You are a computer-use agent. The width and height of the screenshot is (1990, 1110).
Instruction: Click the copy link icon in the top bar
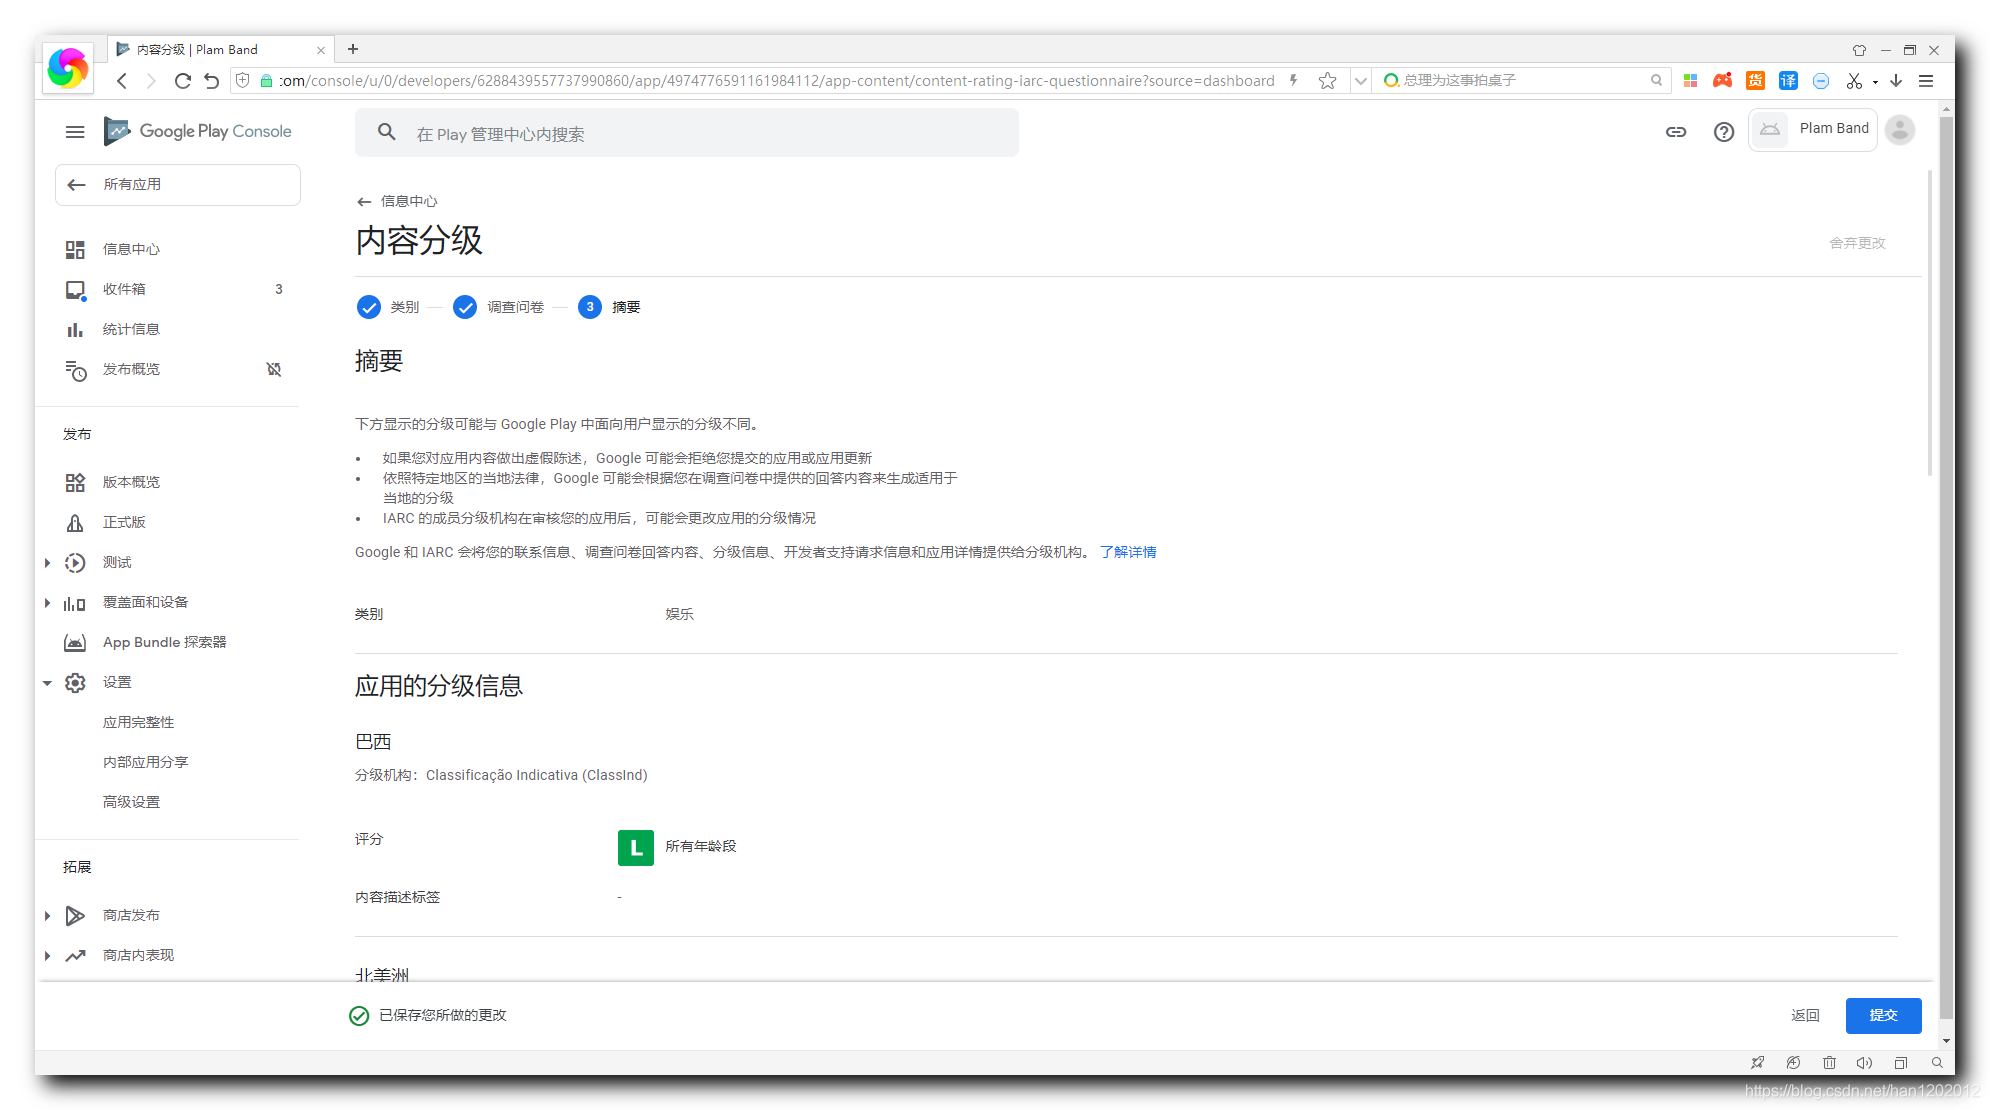pos(1676,132)
